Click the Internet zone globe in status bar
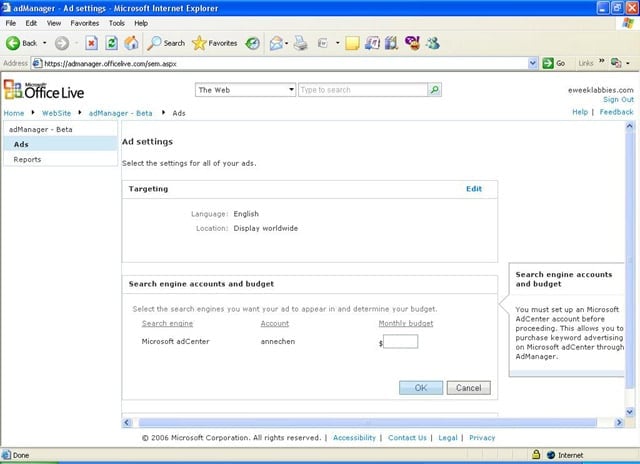Screen dimensions: 640x464 [551, 455]
